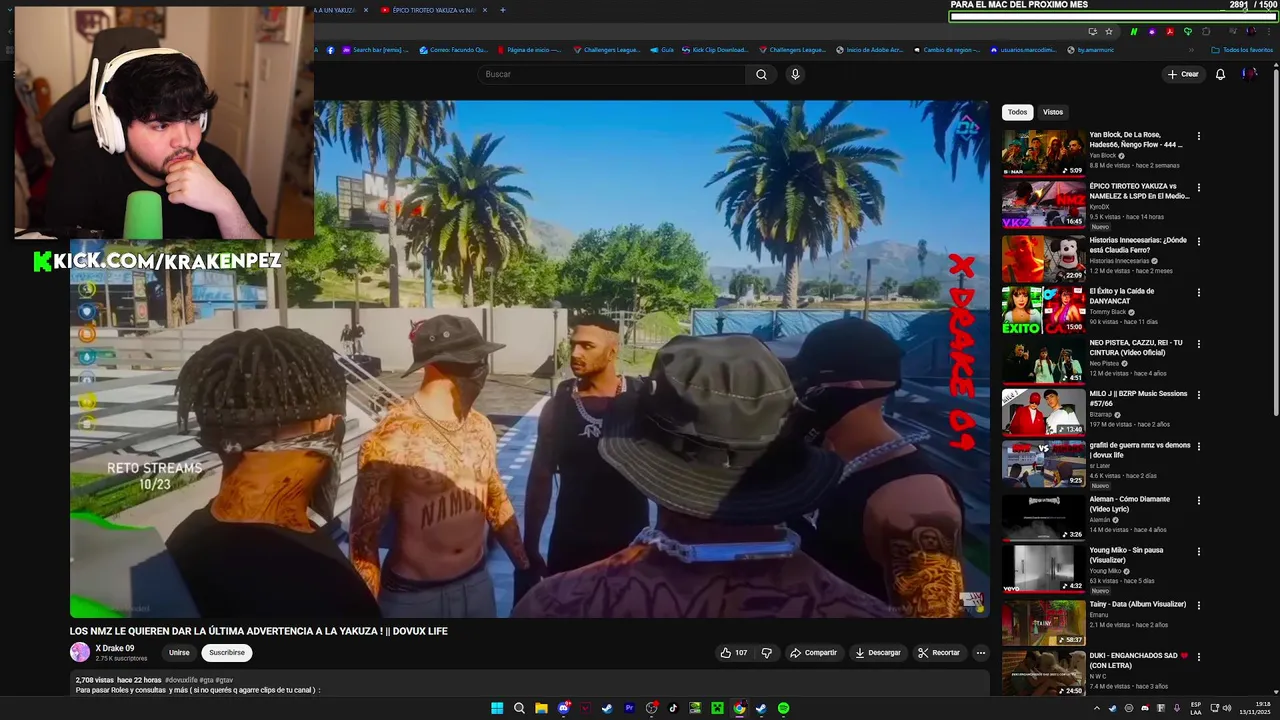The height and width of the screenshot is (720, 1280).
Task: Open Historias Innecesarias Claudia Ferro thumbnail
Action: 1043,258
